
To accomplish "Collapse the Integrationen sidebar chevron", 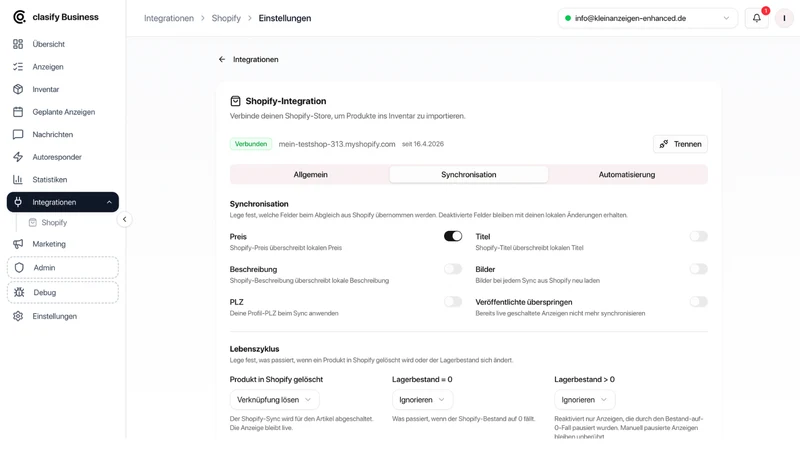I will click(x=109, y=202).
